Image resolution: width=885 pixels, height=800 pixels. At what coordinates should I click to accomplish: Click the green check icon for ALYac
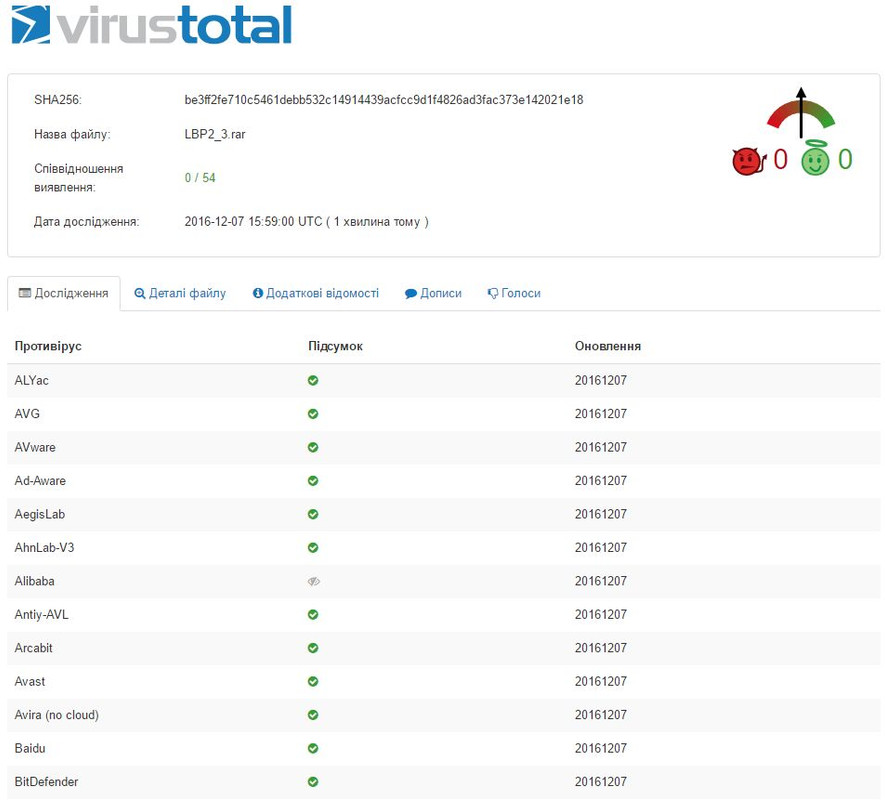pyautogui.click(x=313, y=381)
